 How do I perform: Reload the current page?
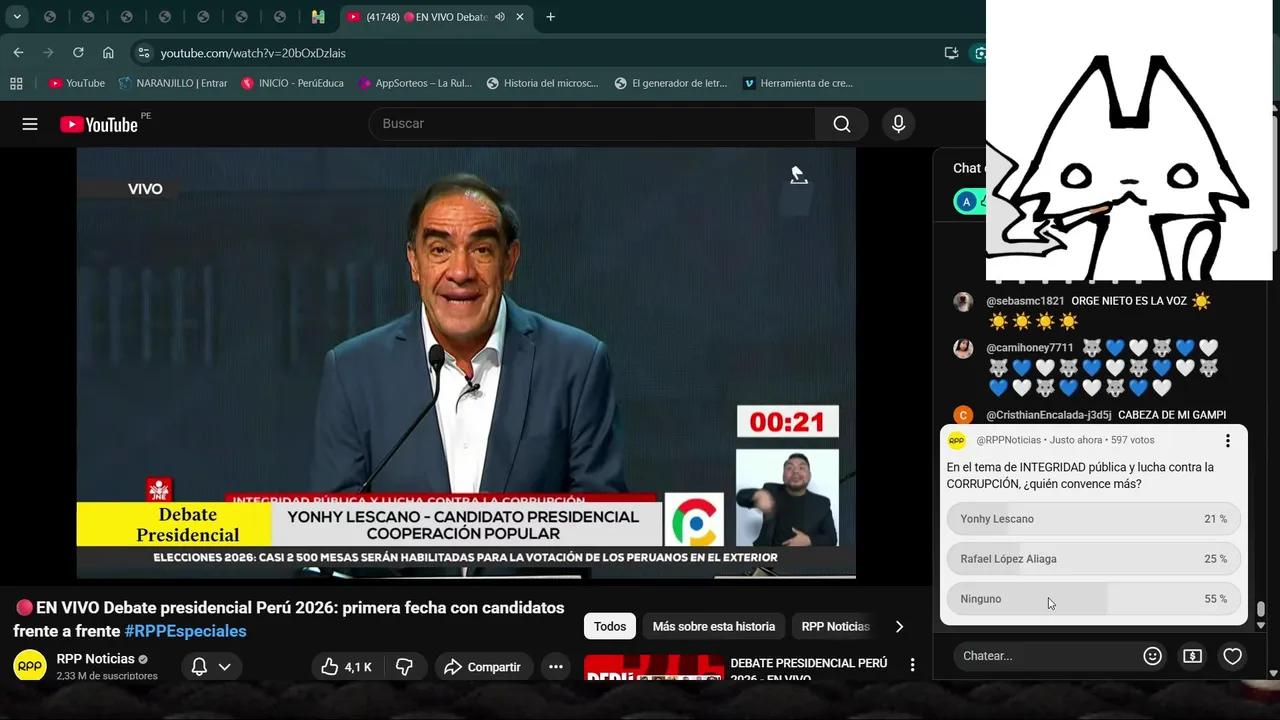pos(78,53)
